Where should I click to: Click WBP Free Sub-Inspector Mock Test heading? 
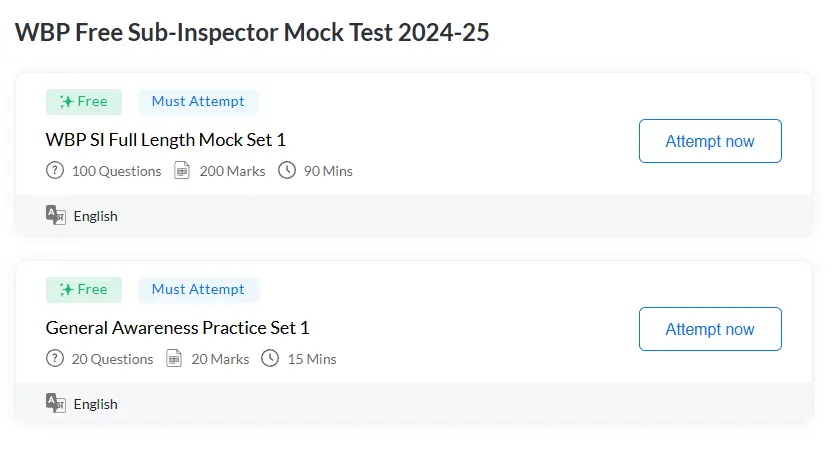click(x=252, y=32)
